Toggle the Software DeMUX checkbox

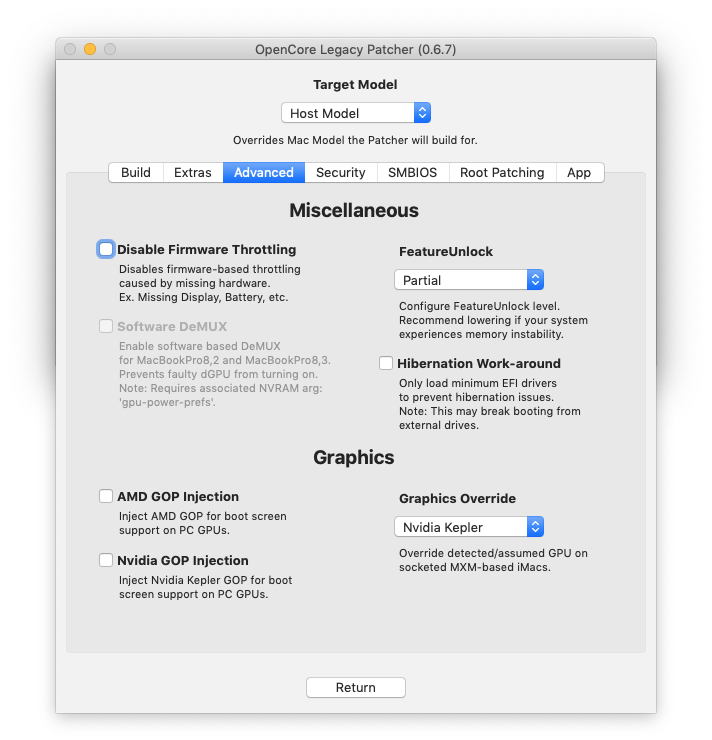click(106, 326)
